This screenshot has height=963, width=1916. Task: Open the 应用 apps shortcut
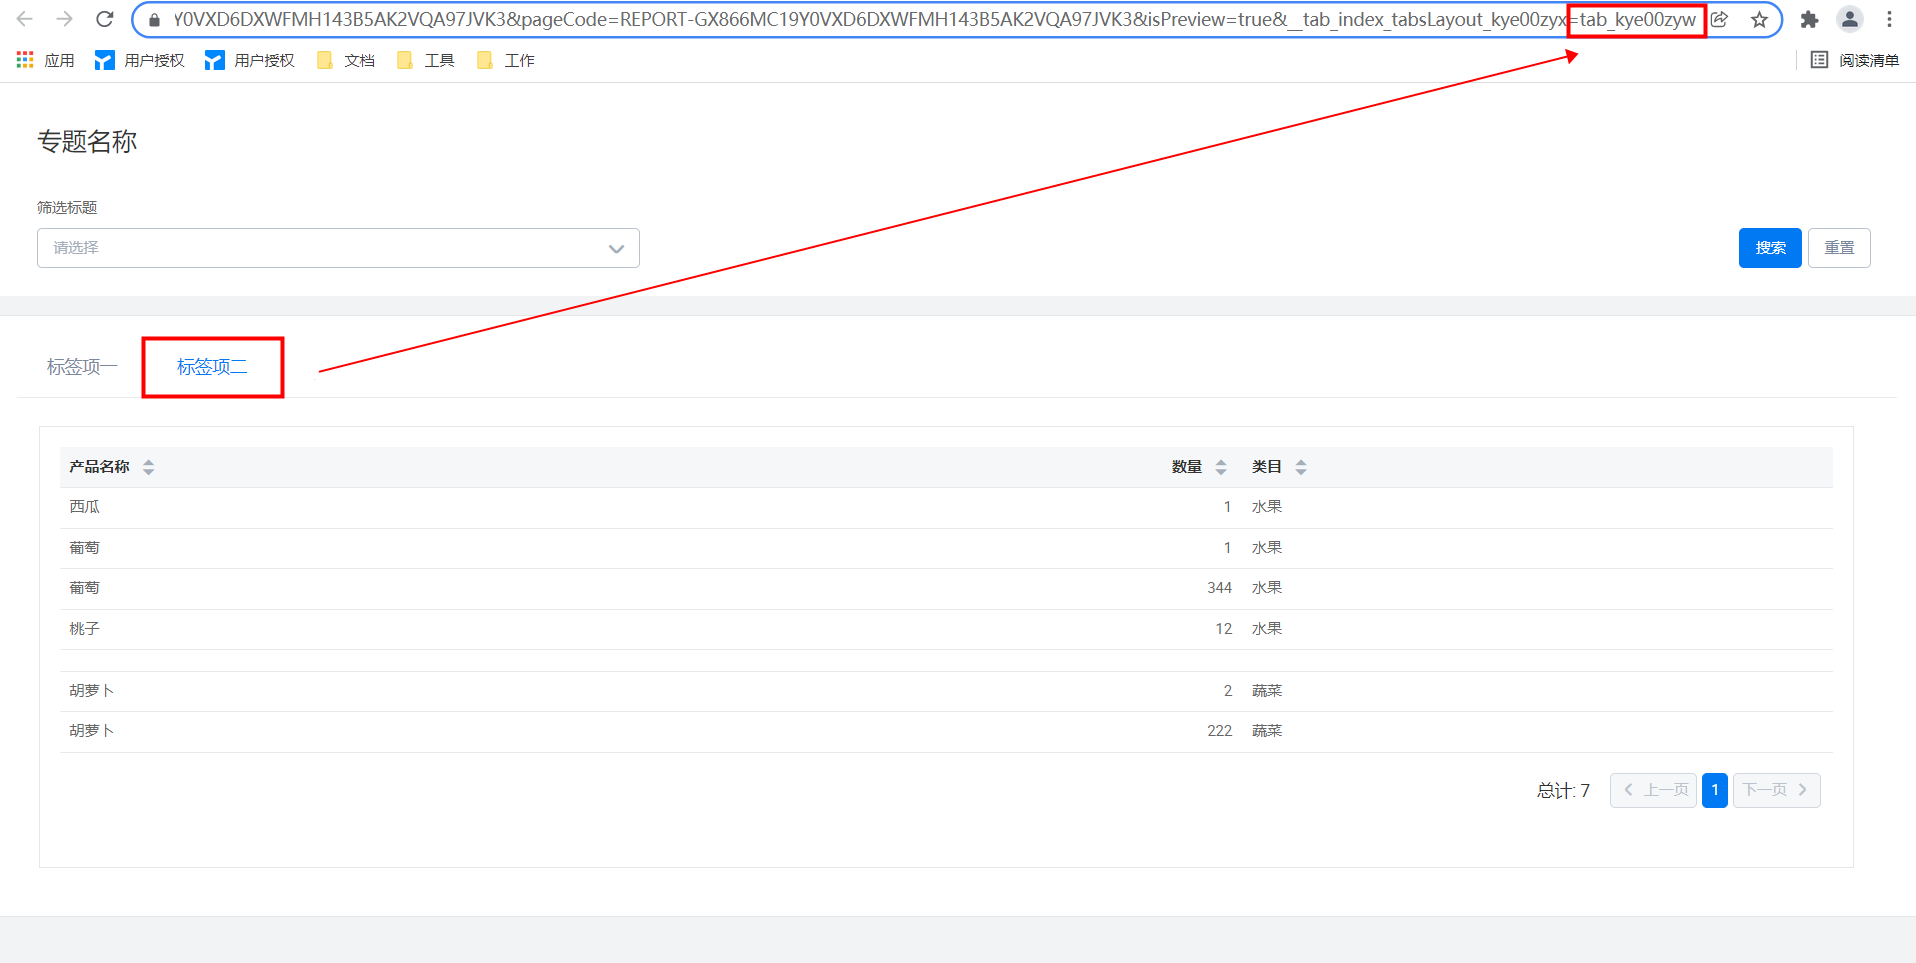coord(46,61)
